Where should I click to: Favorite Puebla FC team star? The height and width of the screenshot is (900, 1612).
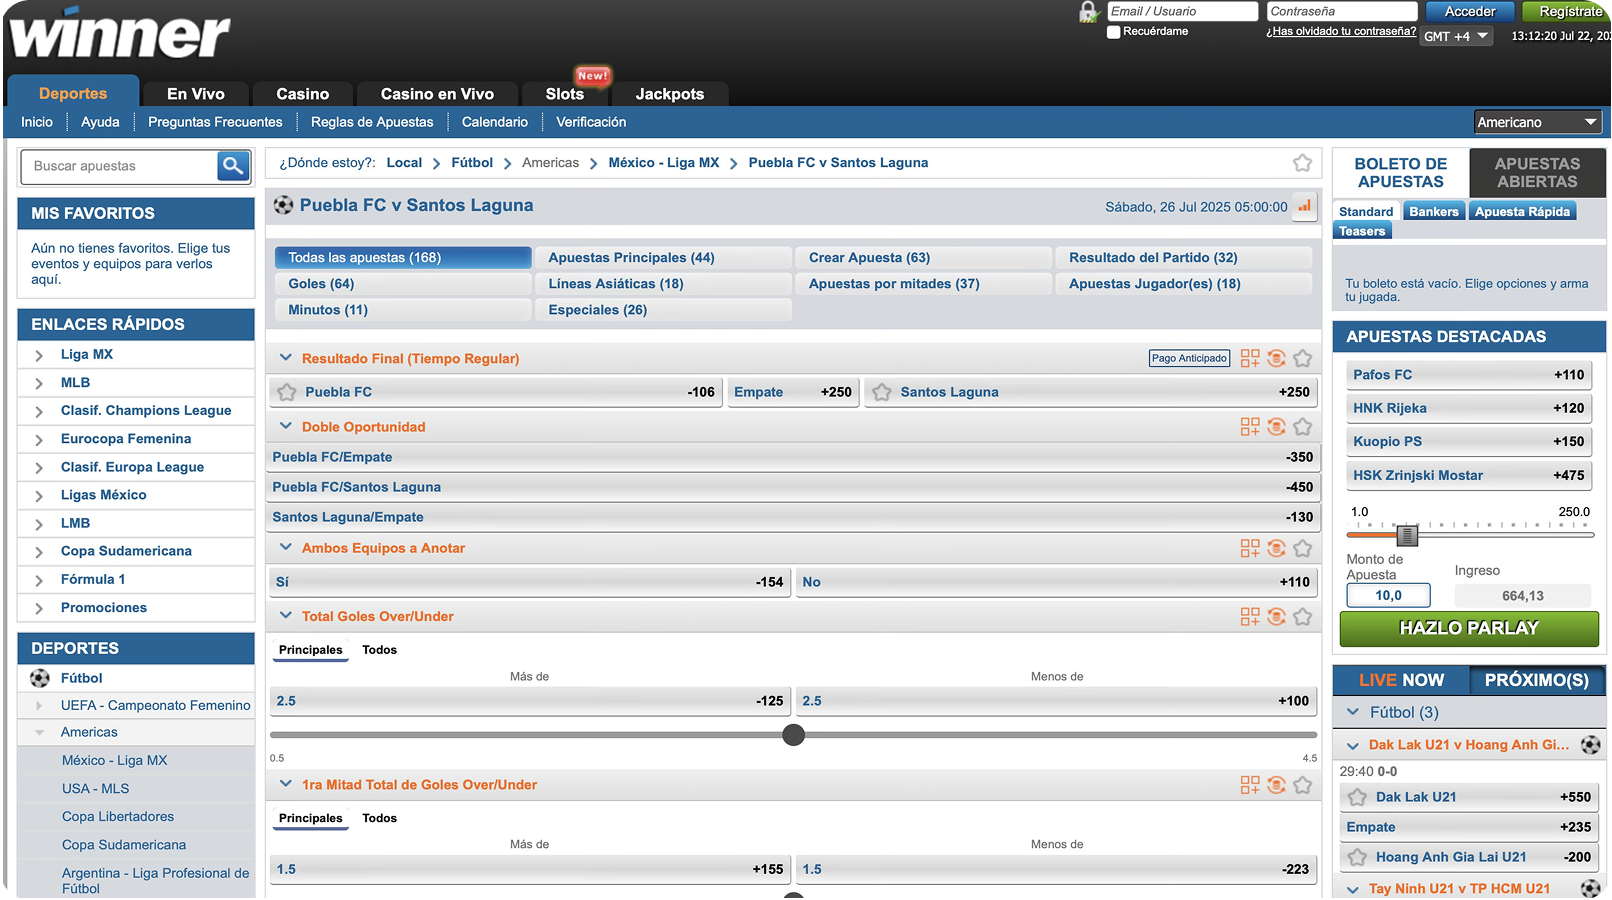point(287,392)
